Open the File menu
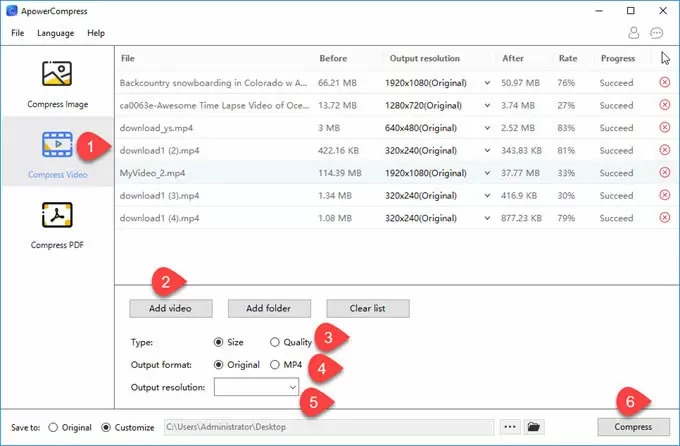Viewport: 680px width, 446px height. coord(17,33)
